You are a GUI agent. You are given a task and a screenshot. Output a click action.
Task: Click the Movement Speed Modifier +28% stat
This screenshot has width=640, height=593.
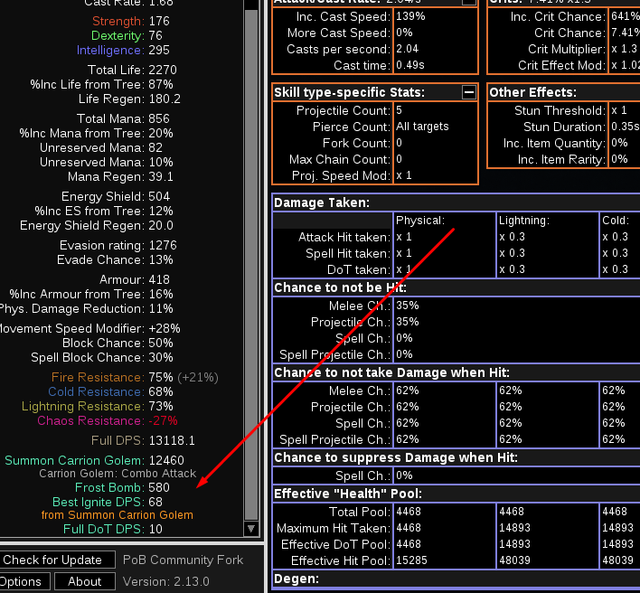(x=90, y=329)
